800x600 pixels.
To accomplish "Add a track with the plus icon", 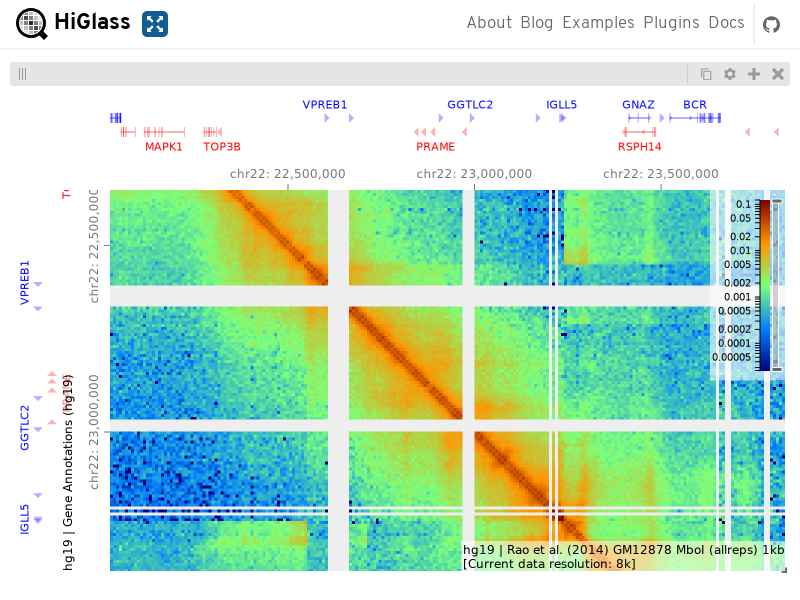I will pos(754,74).
